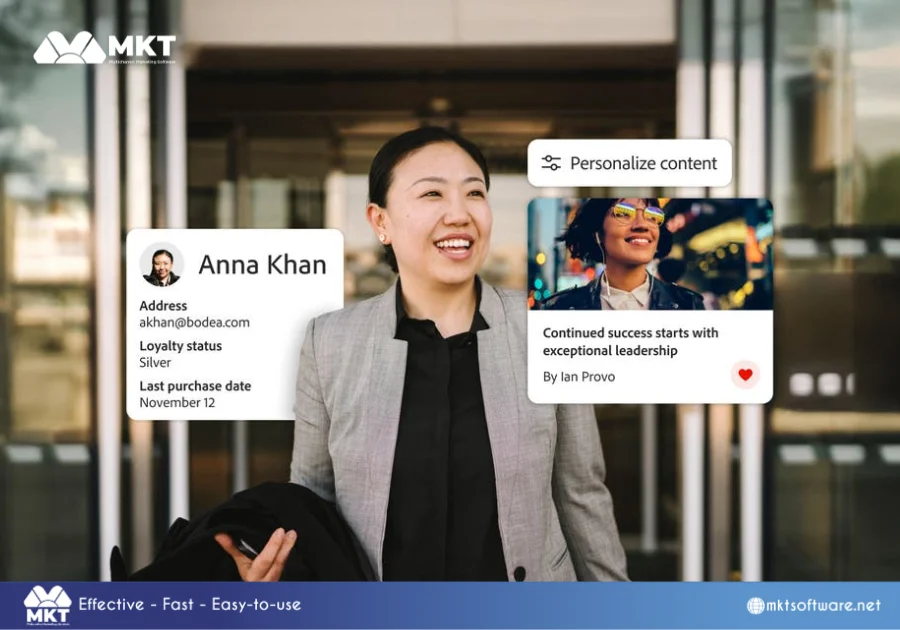The image size is (900, 630).
Task: Click the Loyalty status label
Action: 180,345
